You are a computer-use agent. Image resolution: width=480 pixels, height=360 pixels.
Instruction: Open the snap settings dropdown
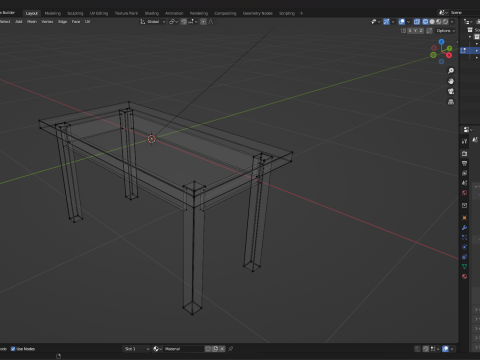click(193, 22)
